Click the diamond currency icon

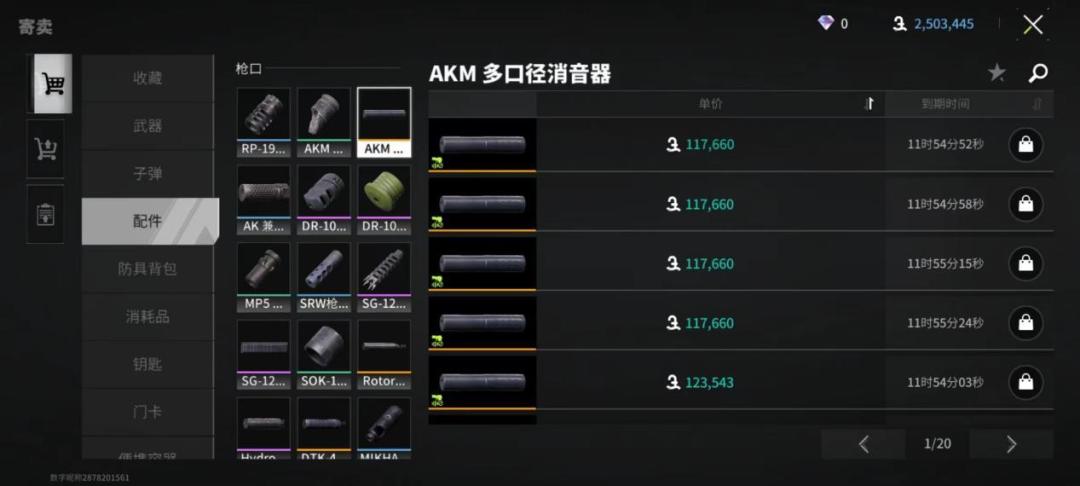(x=825, y=23)
